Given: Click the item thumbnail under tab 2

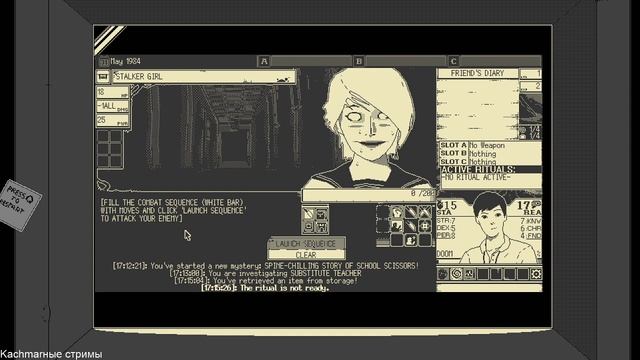Looking at the screenshot, I should click(x=531, y=108).
